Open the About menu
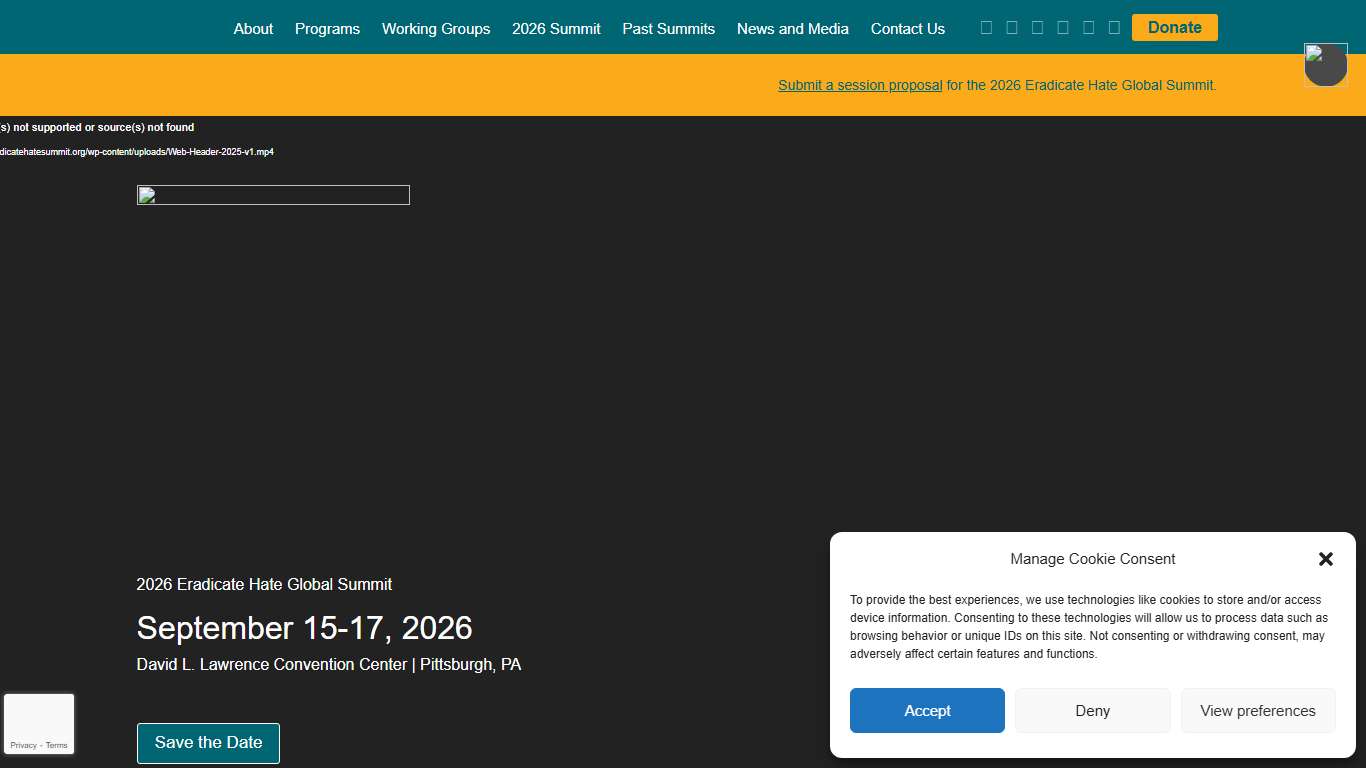The image size is (1366, 768). click(x=253, y=29)
